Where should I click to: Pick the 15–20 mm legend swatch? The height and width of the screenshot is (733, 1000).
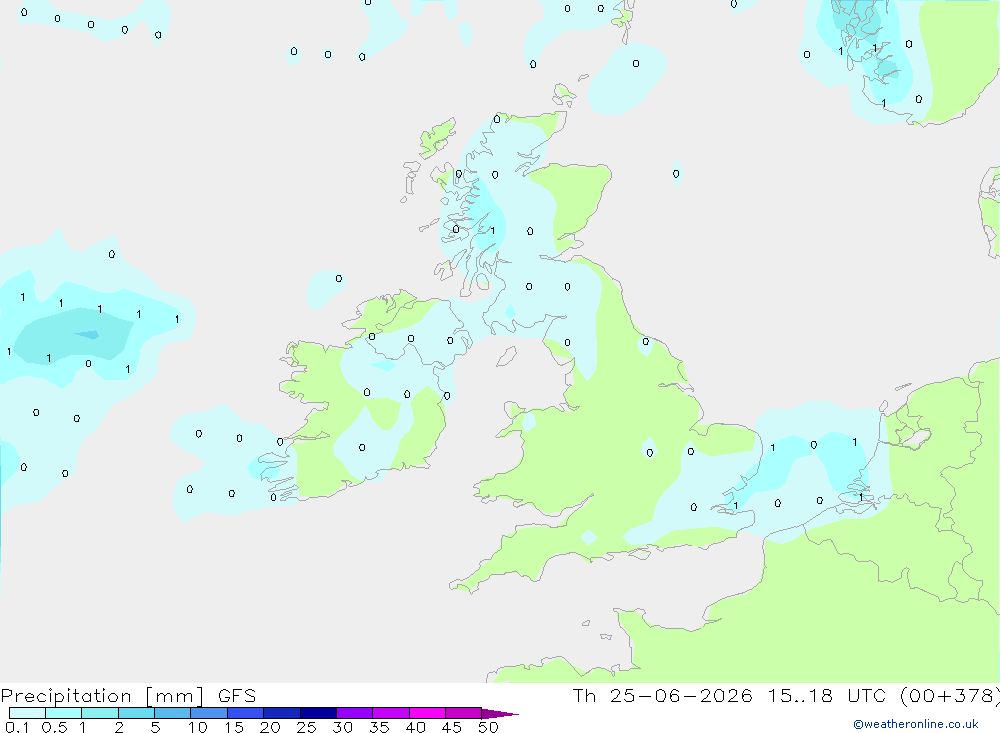pyautogui.click(x=246, y=713)
